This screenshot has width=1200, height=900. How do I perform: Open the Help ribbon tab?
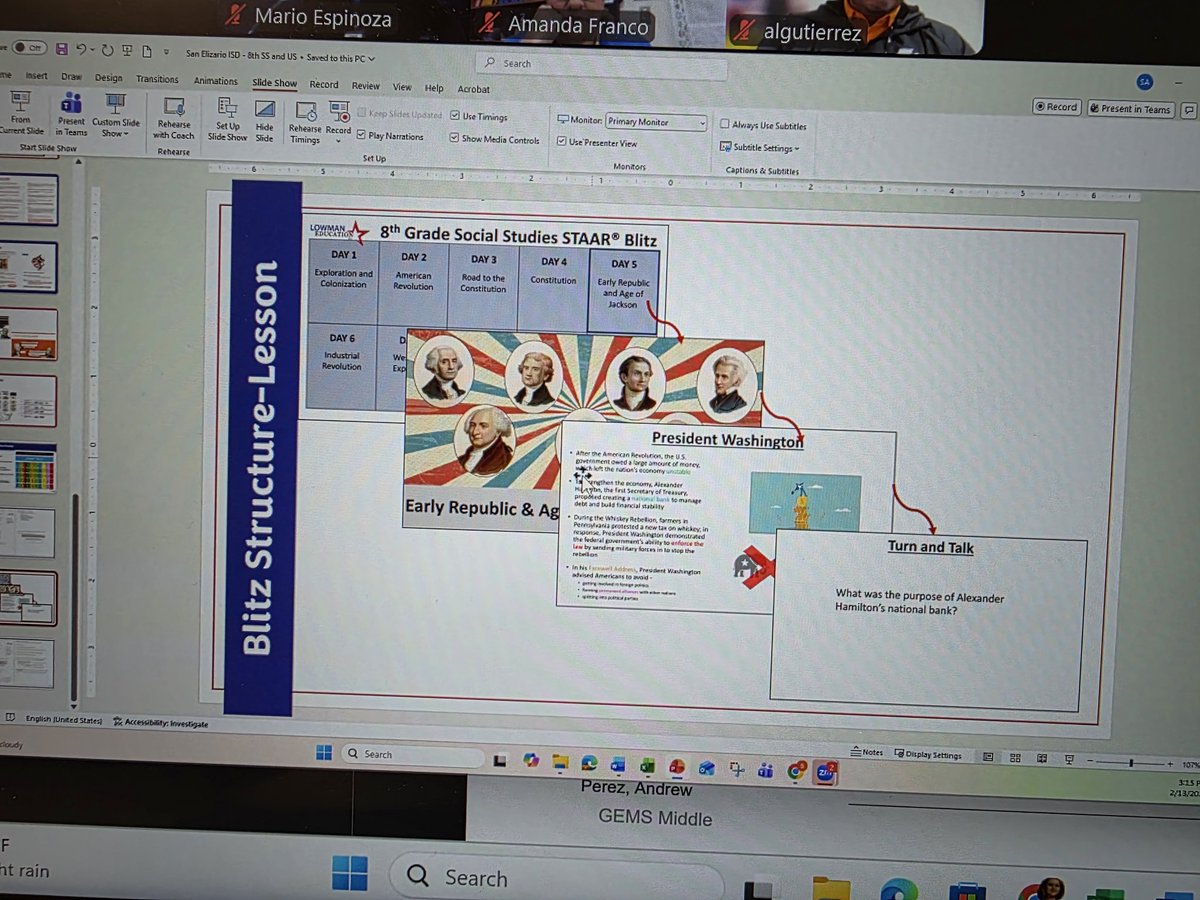tap(434, 88)
